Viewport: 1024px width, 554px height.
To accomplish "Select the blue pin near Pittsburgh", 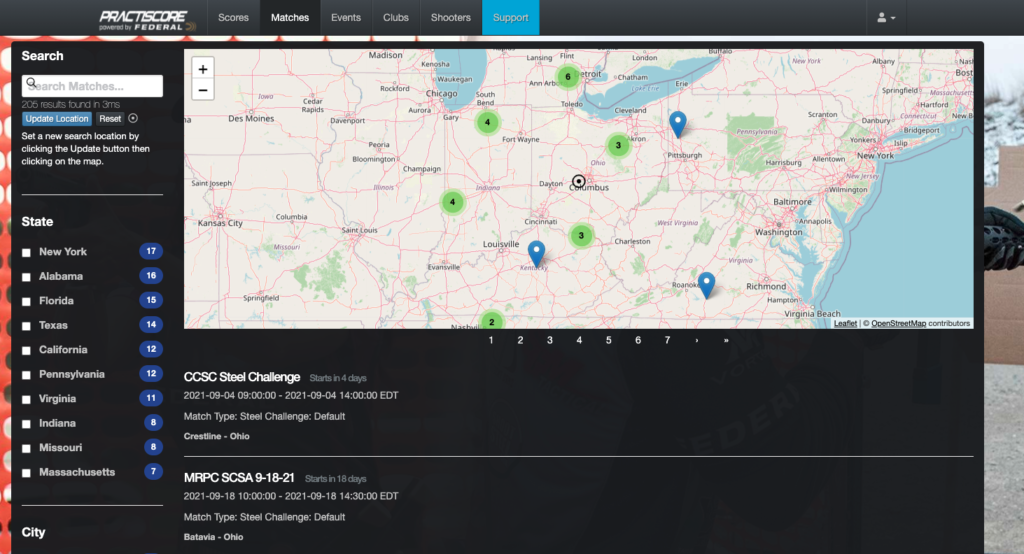I will click(678, 124).
